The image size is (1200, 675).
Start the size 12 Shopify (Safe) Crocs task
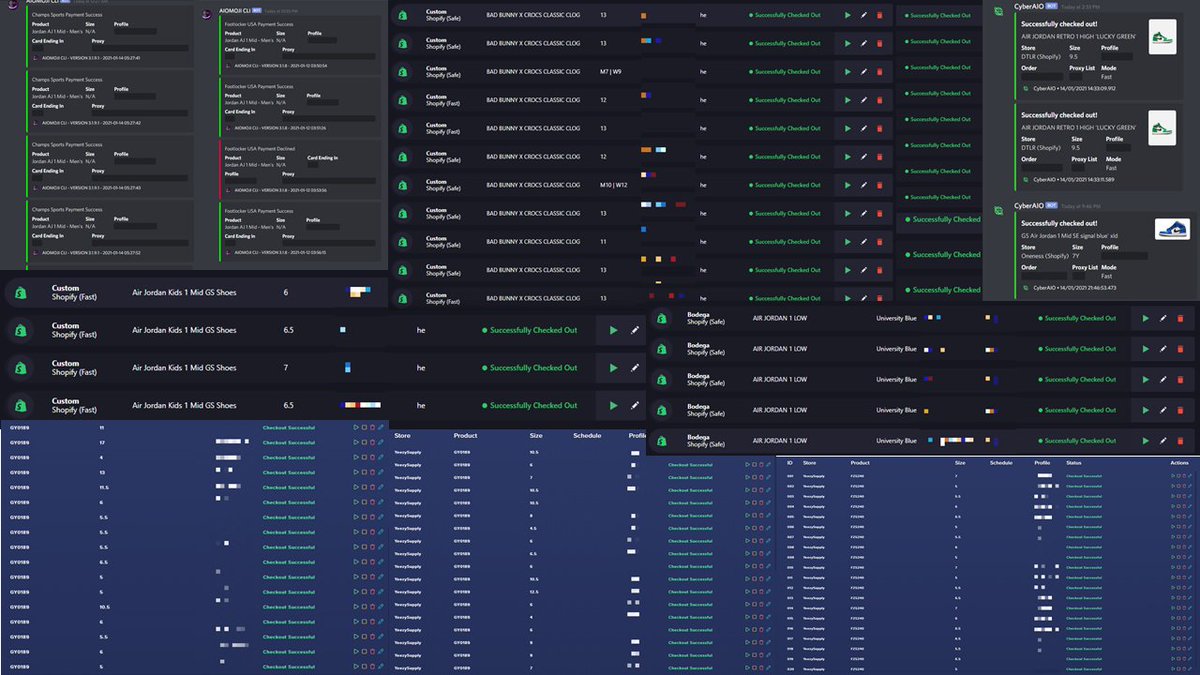[848, 157]
